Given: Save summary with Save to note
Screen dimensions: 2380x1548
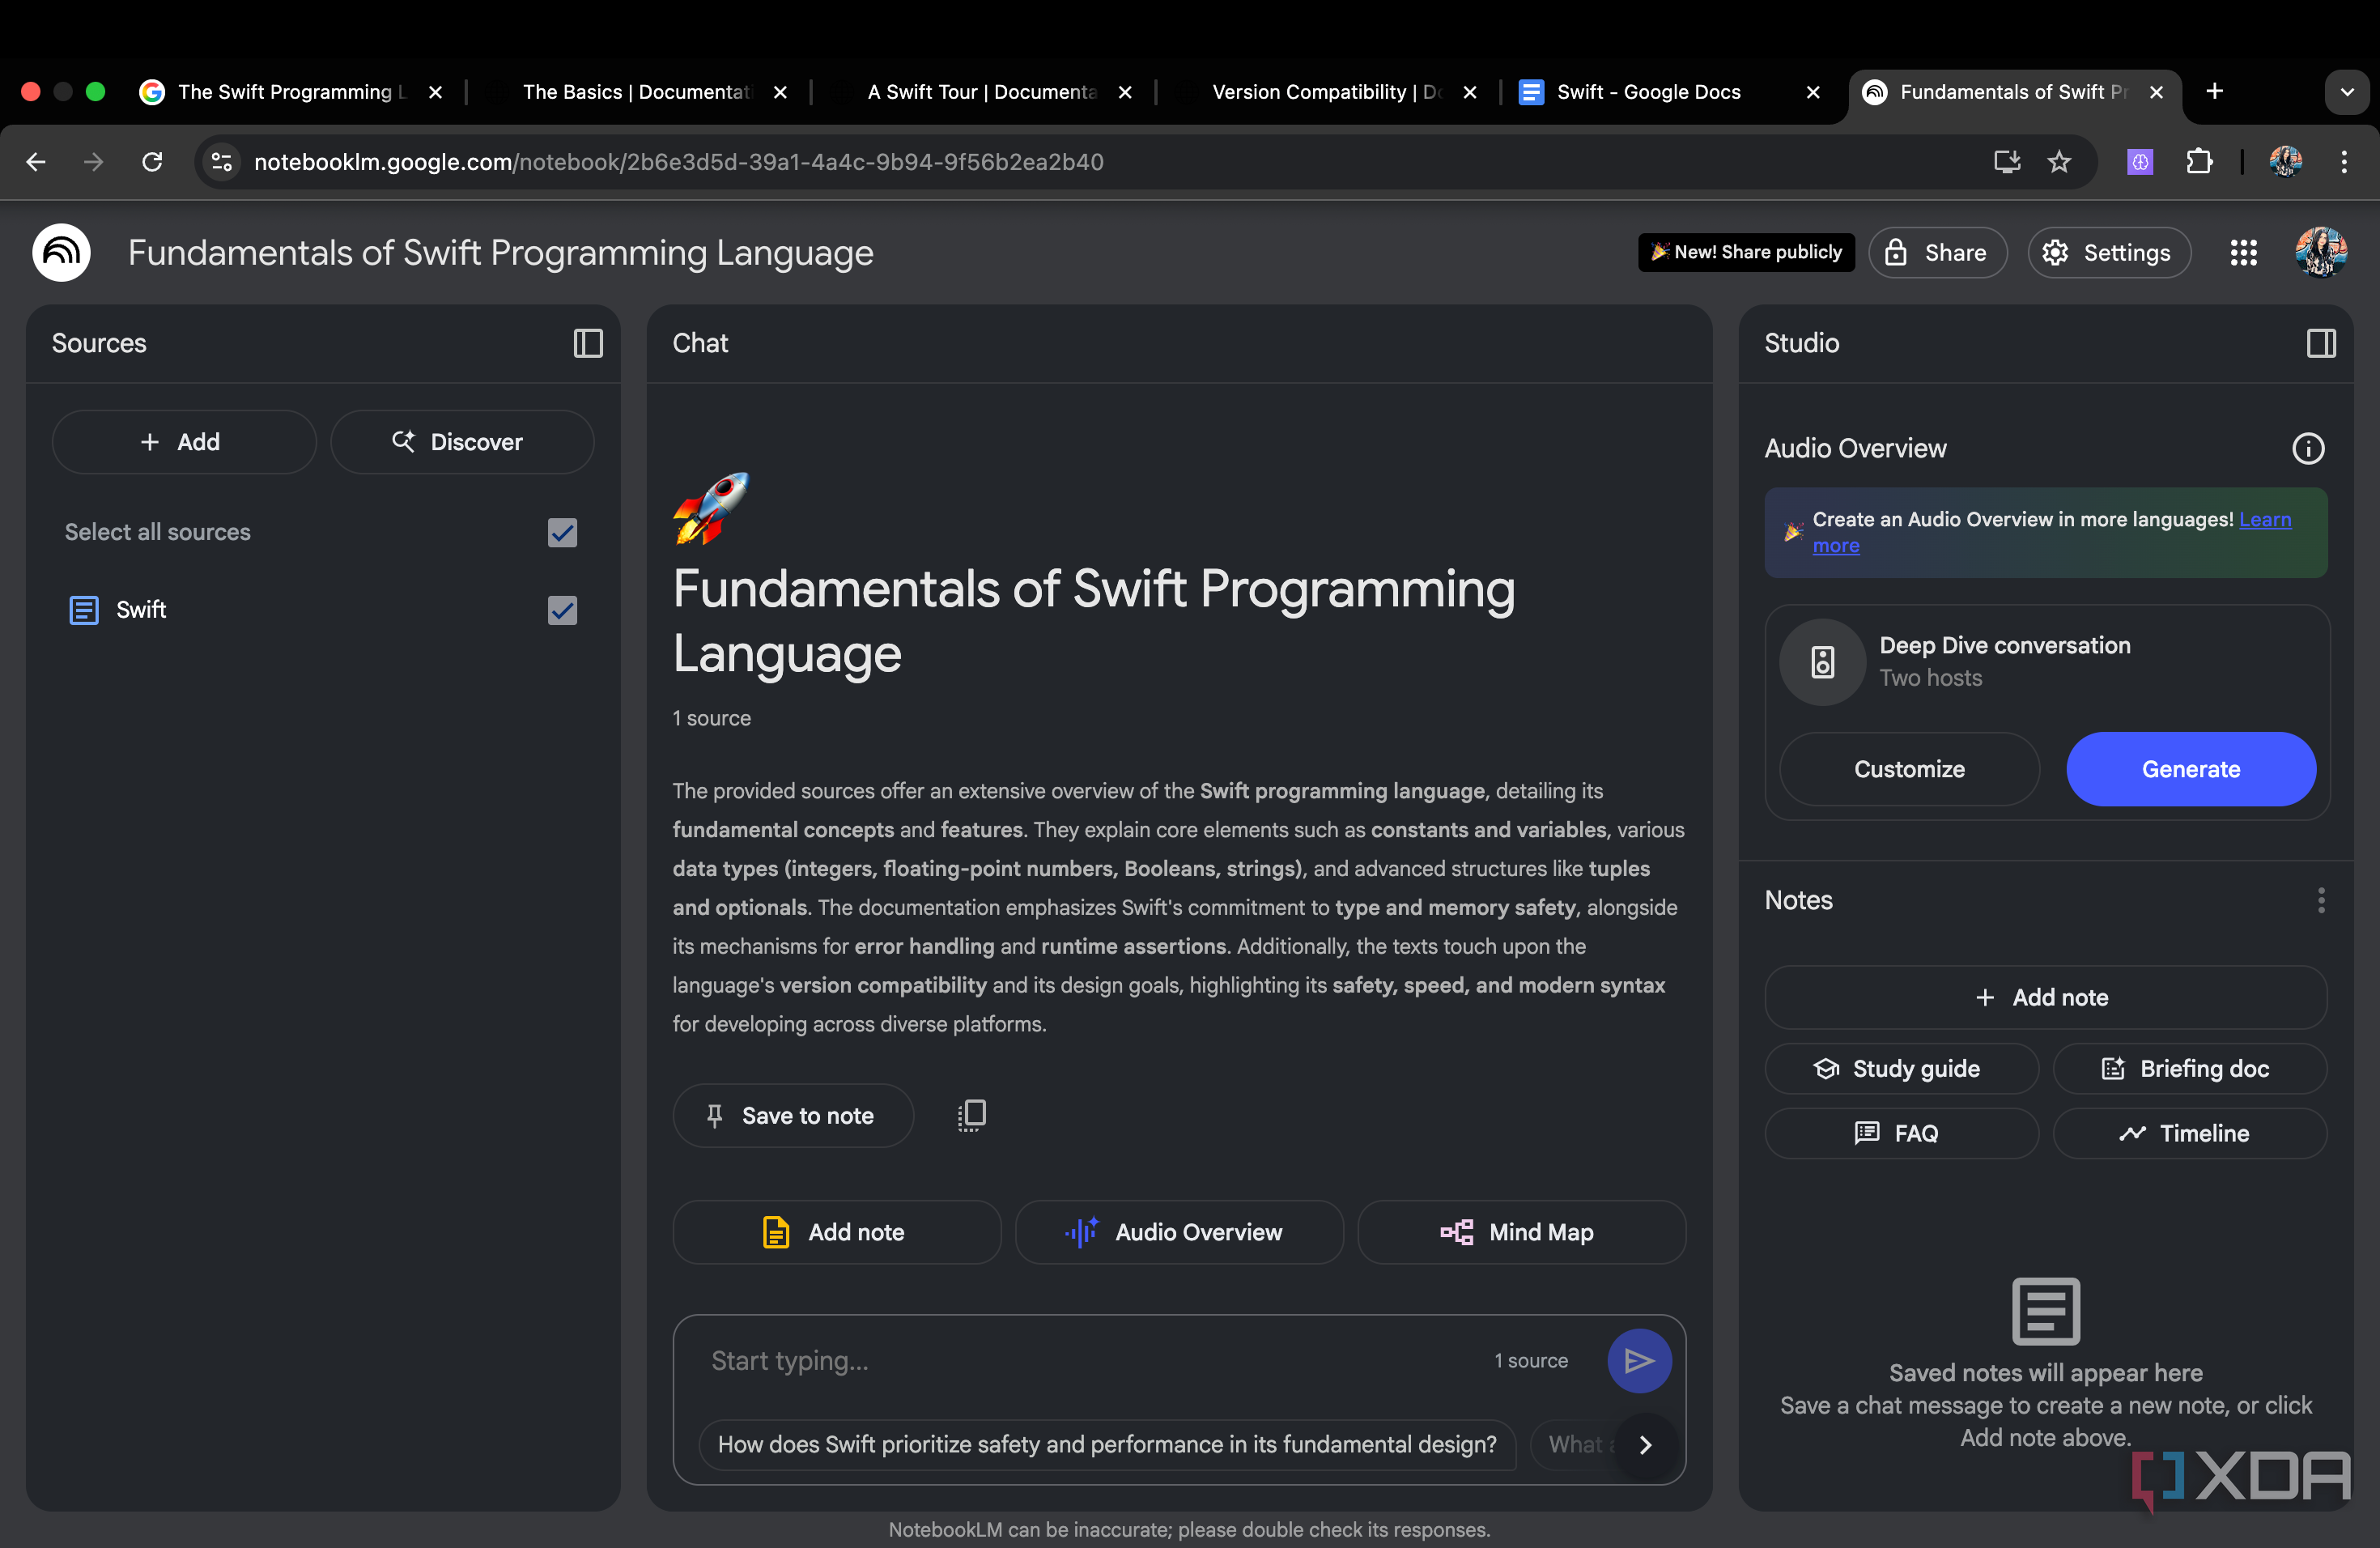Looking at the screenshot, I should click(x=792, y=1116).
